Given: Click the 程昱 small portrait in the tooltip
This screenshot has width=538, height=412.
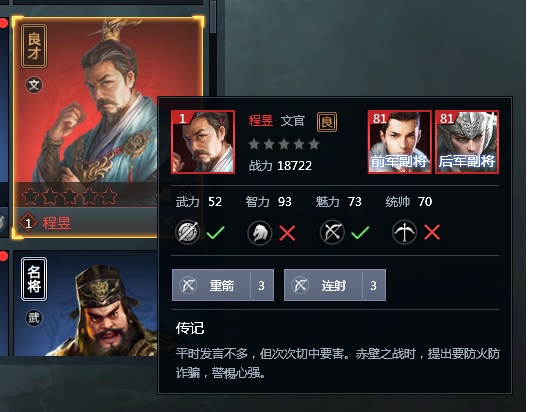Looking at the screenshot, I should coord(203,142).
